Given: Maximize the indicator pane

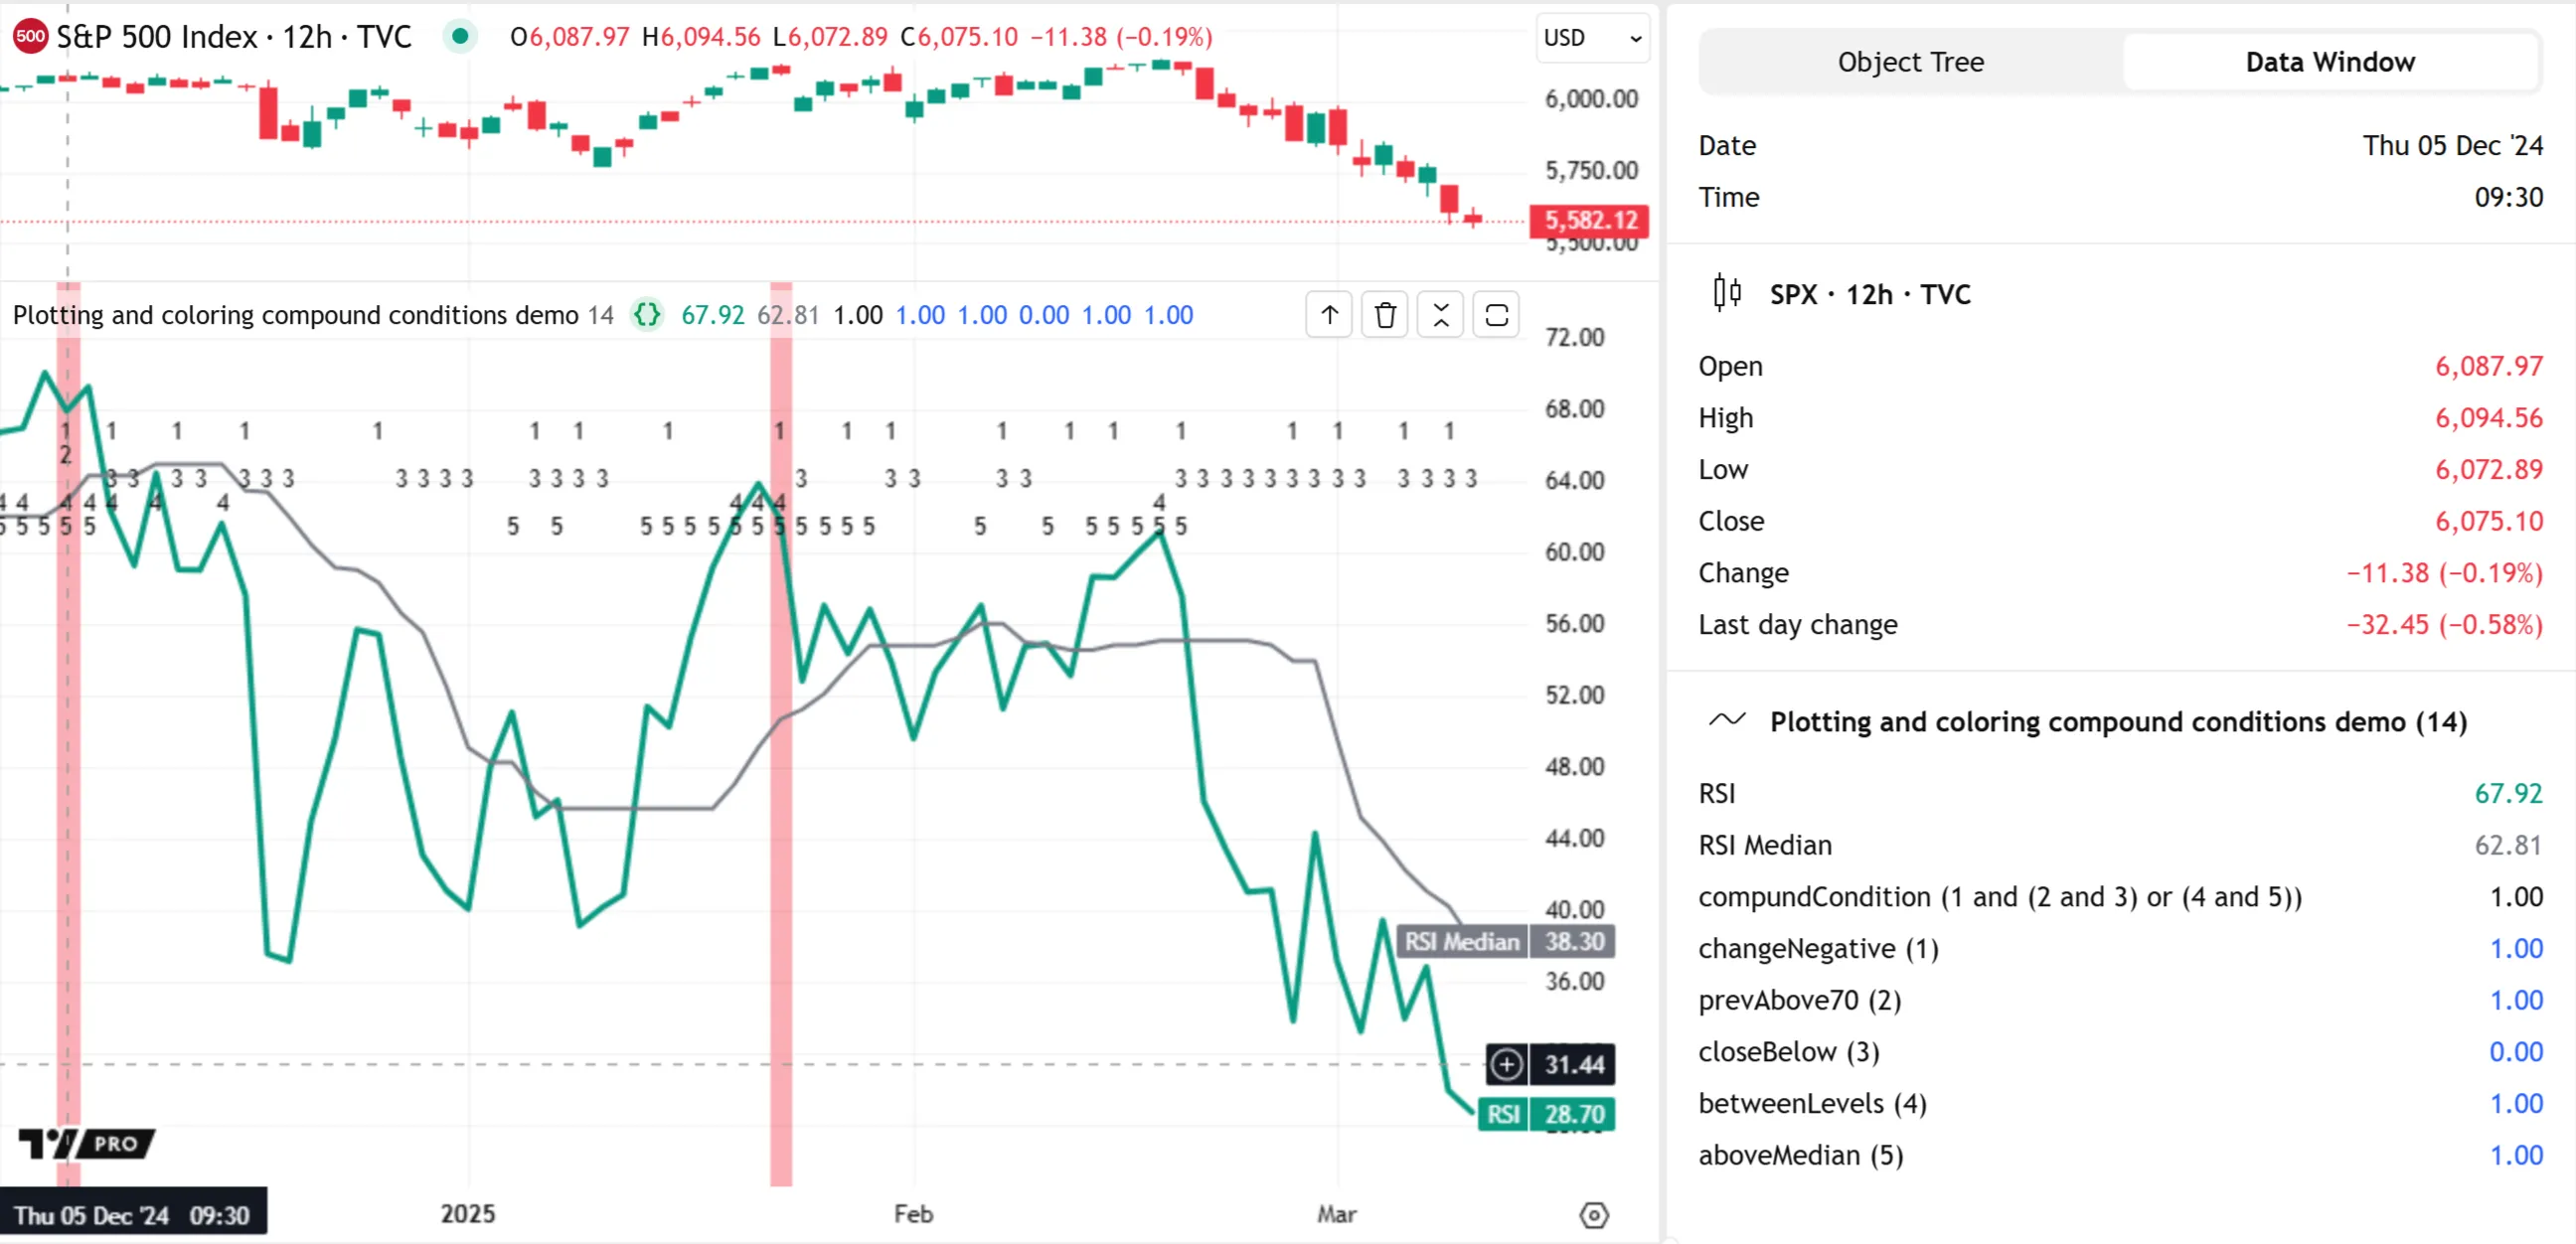Looking at the screenshot, I should [x=1496, y=315].
